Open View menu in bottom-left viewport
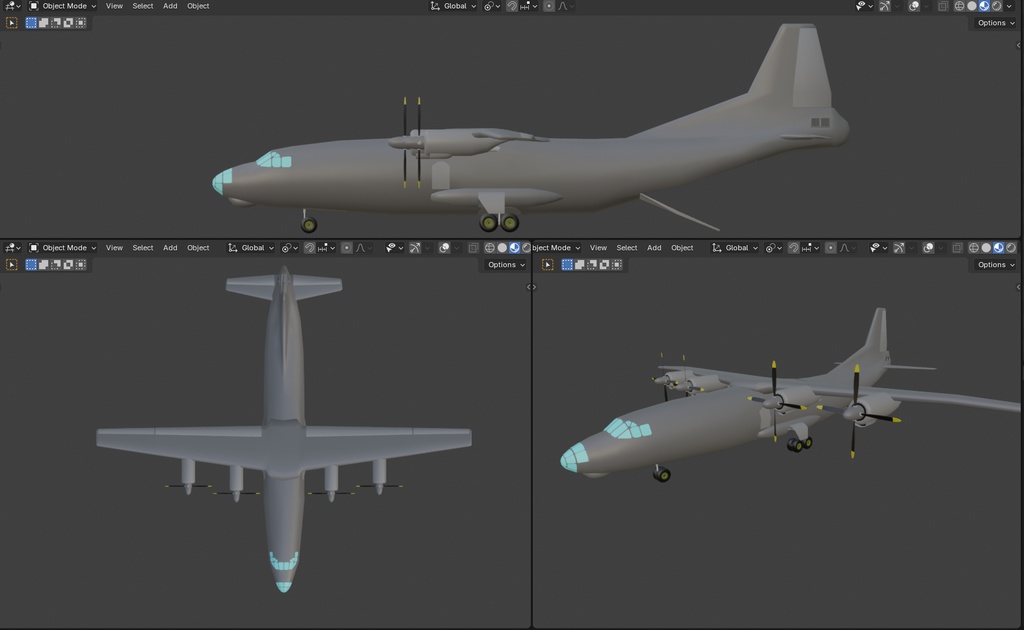 [x=114, y=247]
